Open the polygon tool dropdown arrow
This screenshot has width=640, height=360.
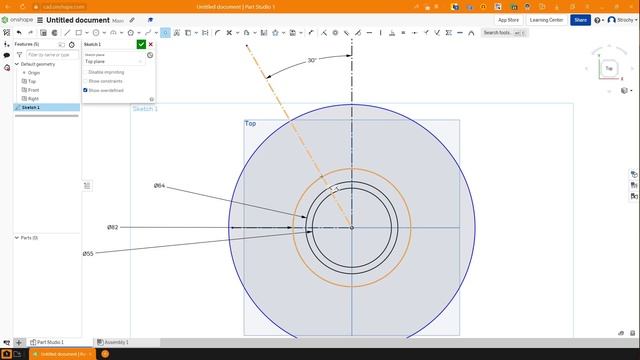pos(139,33)
